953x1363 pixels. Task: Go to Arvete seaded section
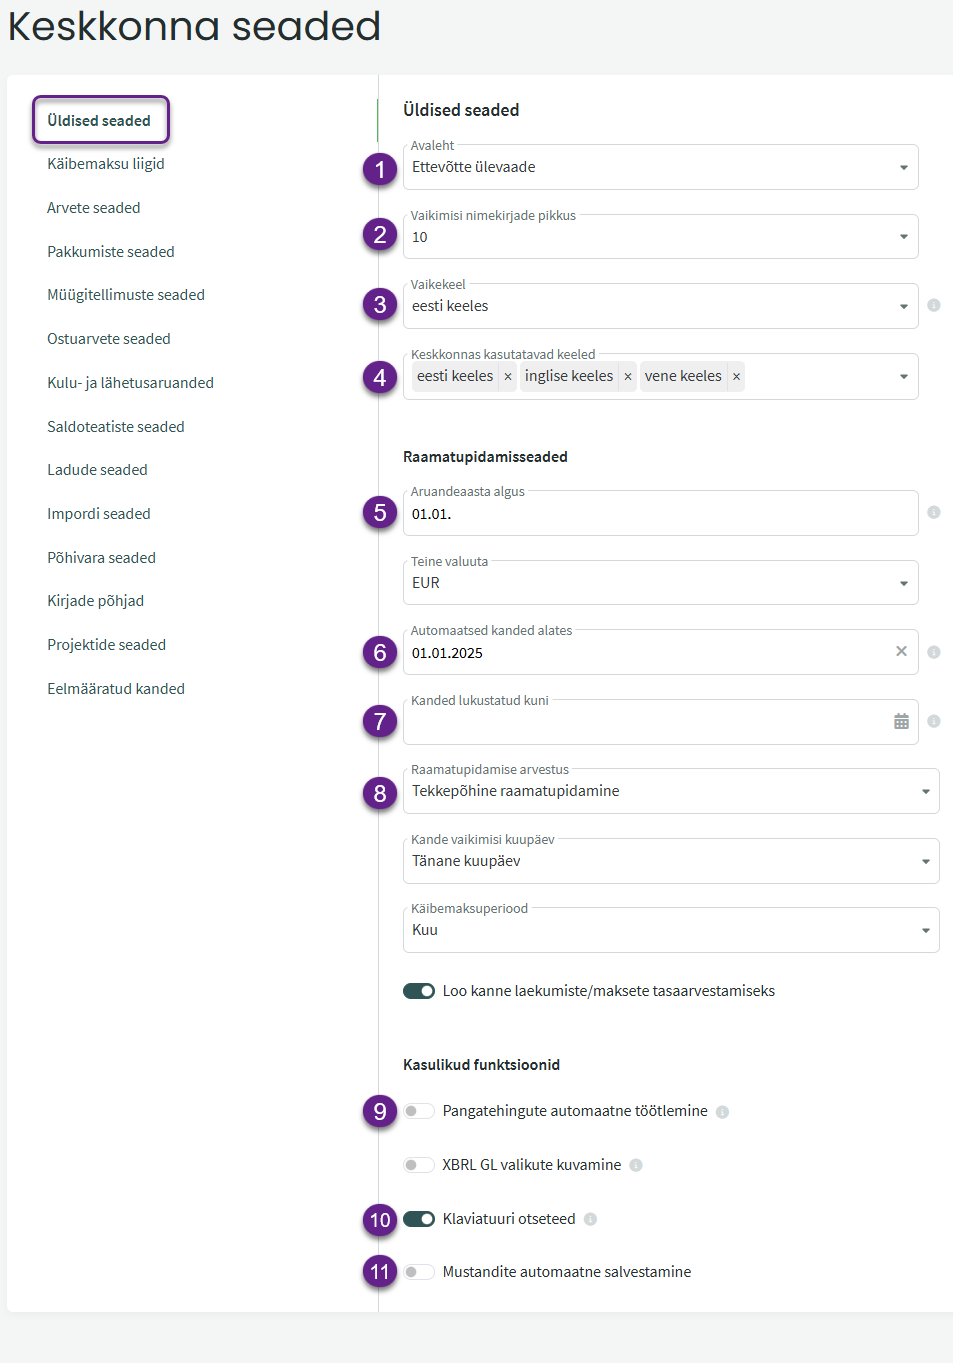pos(94,208)
